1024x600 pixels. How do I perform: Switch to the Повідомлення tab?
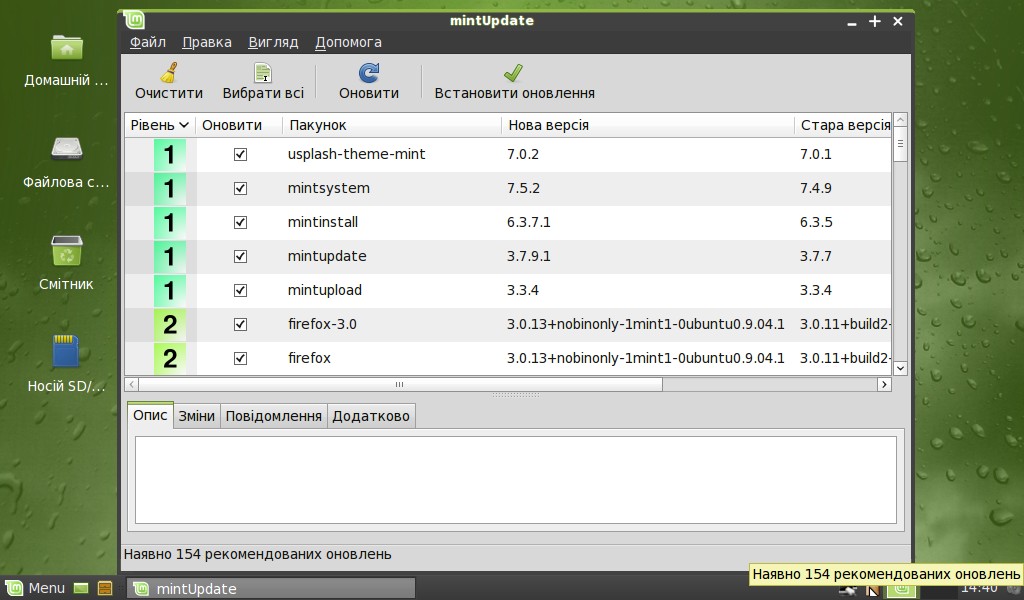point(274,416)
